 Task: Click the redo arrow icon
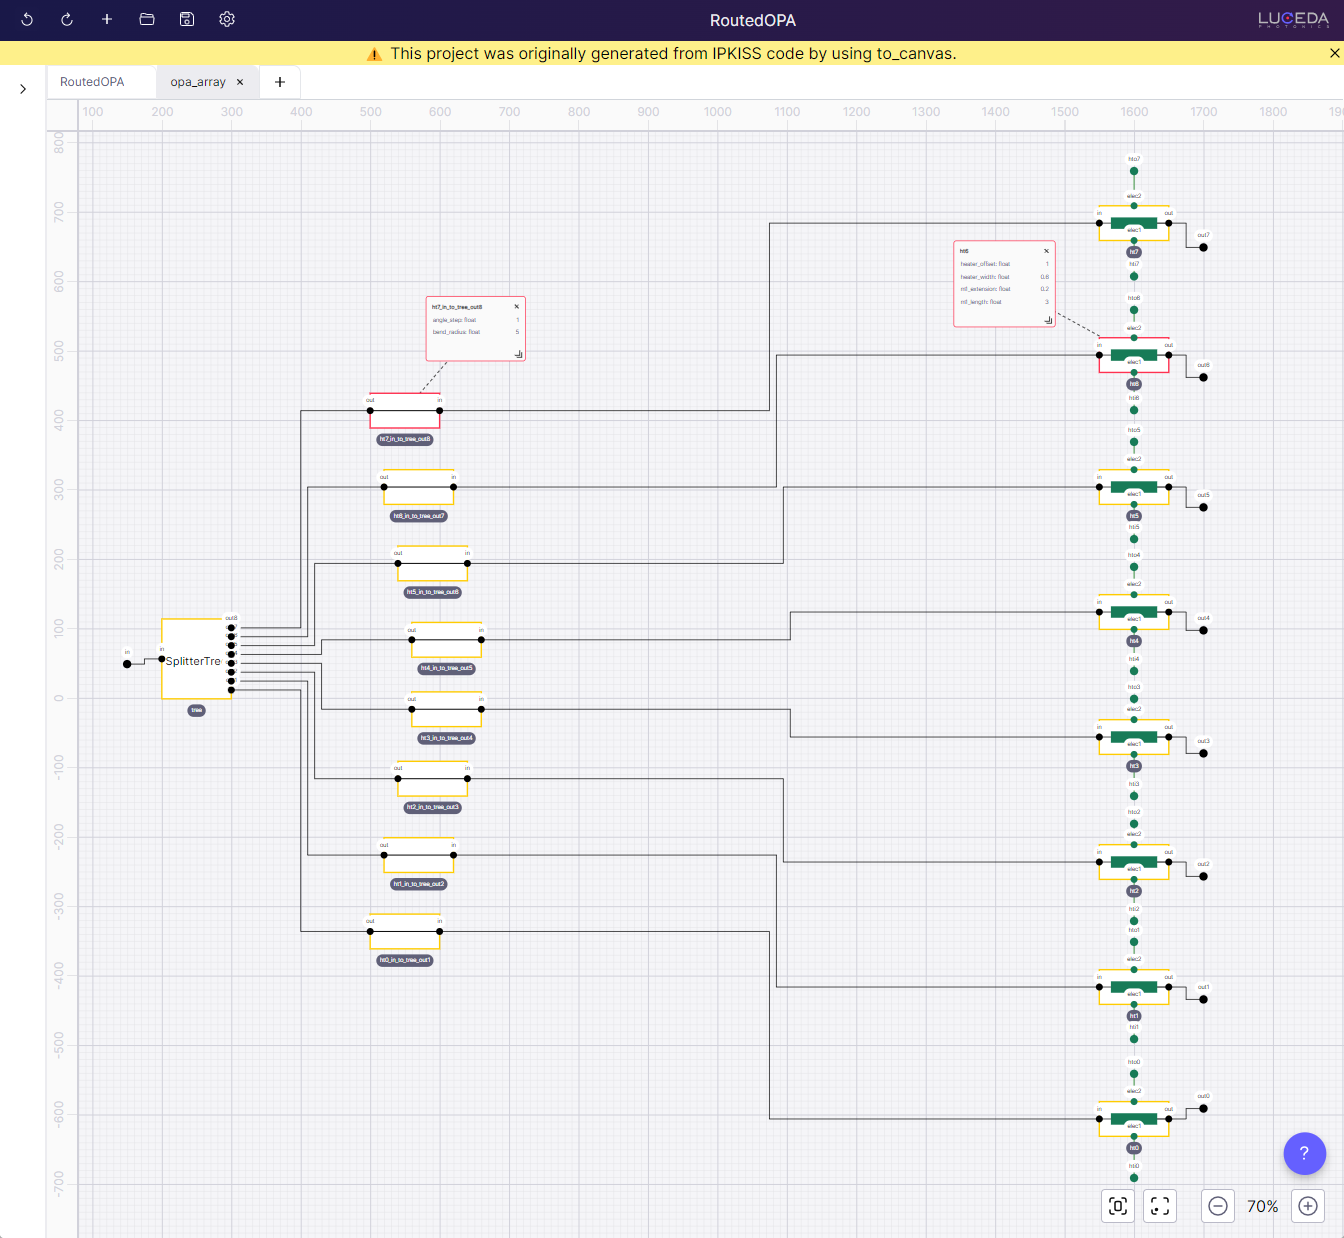tap(67, 20)
